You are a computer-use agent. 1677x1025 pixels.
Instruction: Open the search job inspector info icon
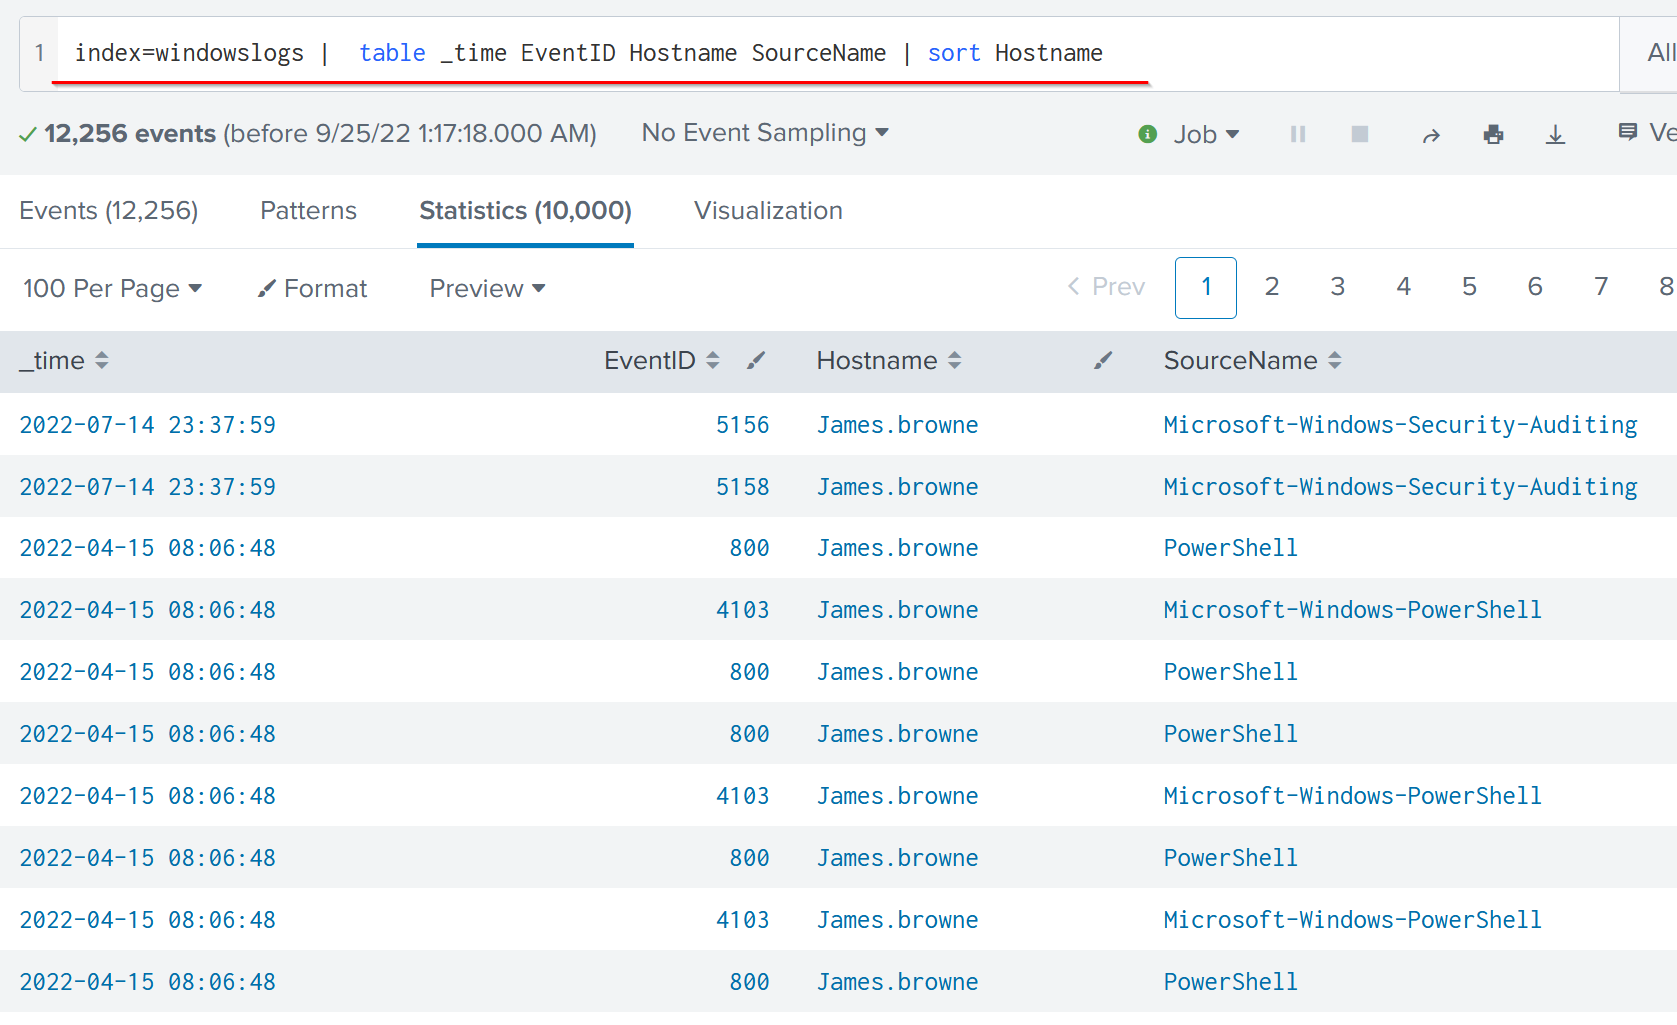pos(1148,133)
